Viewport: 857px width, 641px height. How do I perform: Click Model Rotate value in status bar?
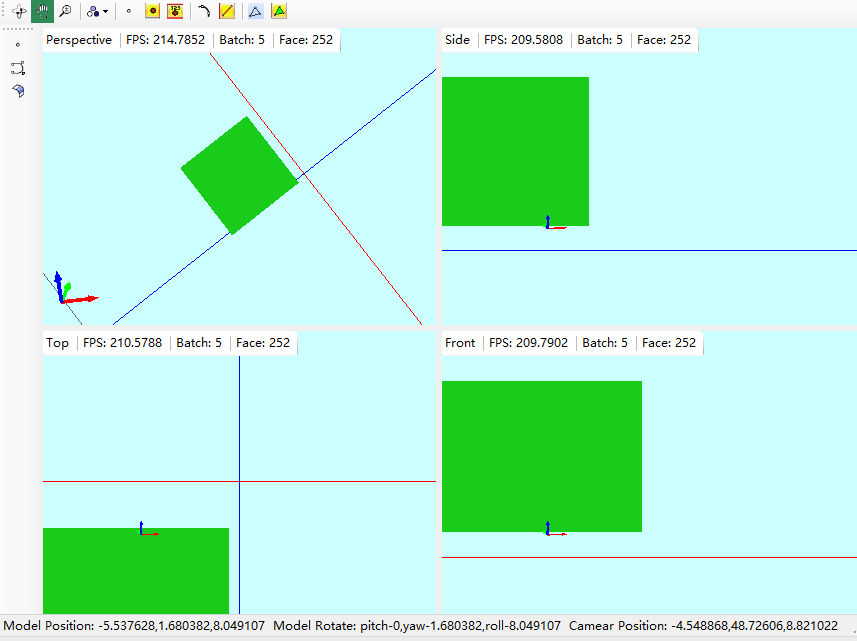[x=460, y=626]
